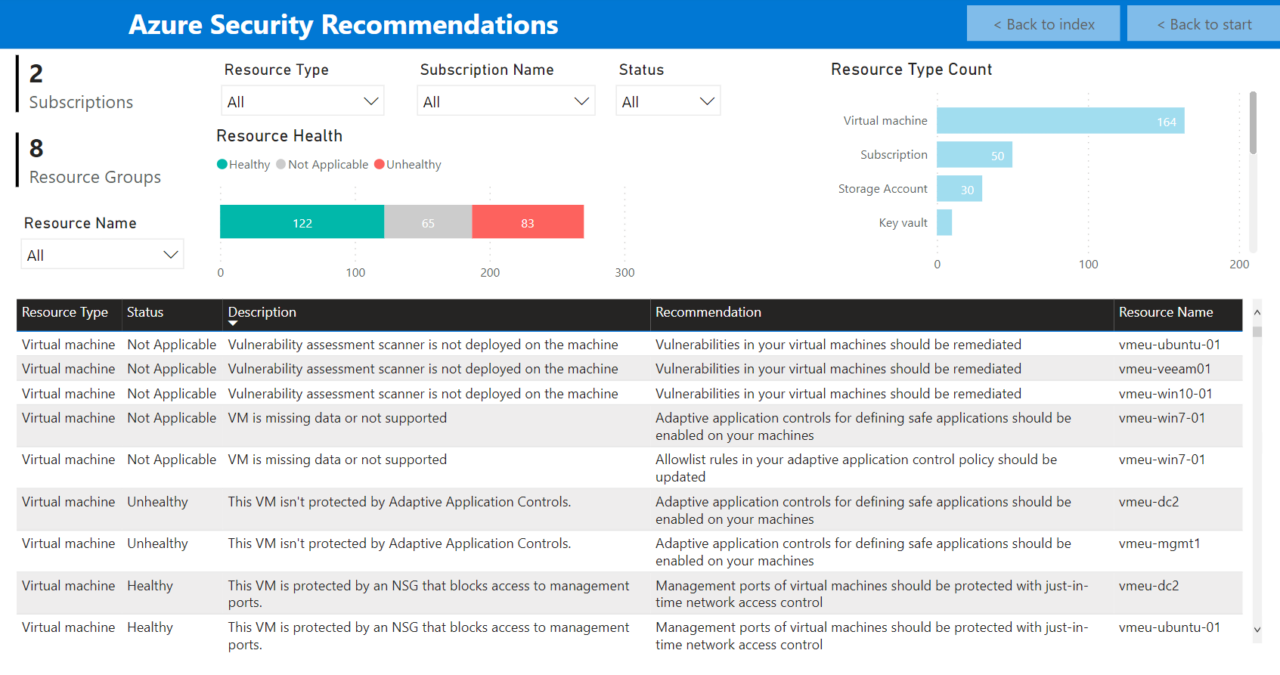1280x675 pixels.
Task: Click Unhealthy status in vmeu-mgmt1 row
Action: [x=157, y=544]
